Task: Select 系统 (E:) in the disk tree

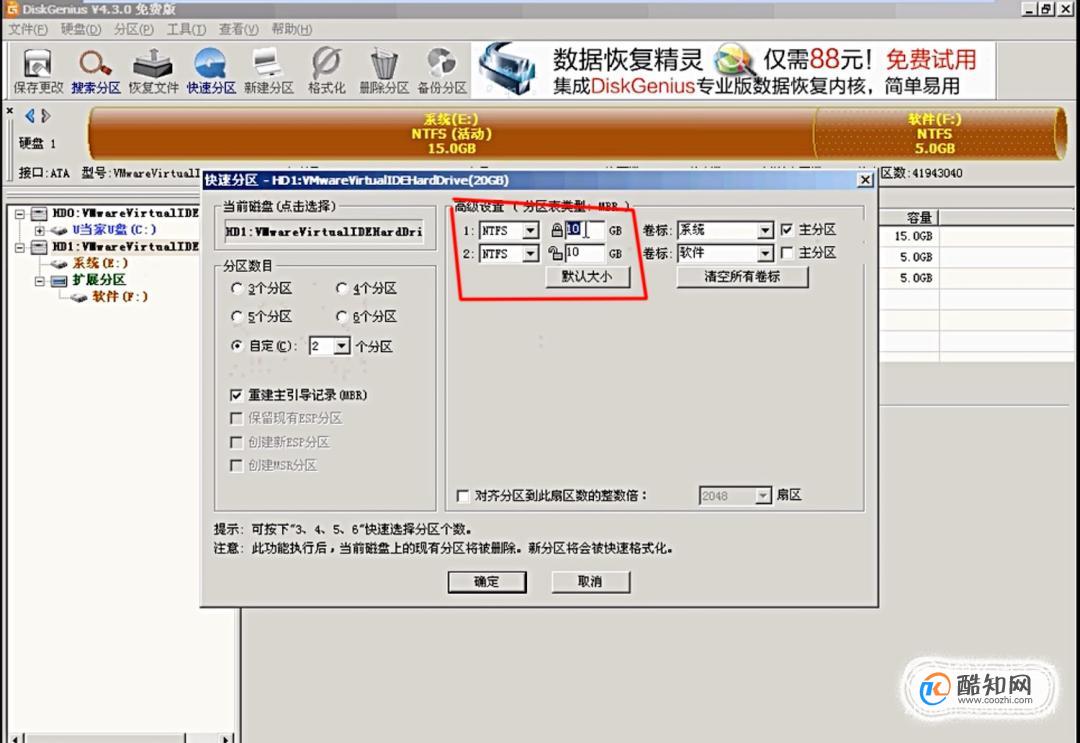Action: click(101, 264)
